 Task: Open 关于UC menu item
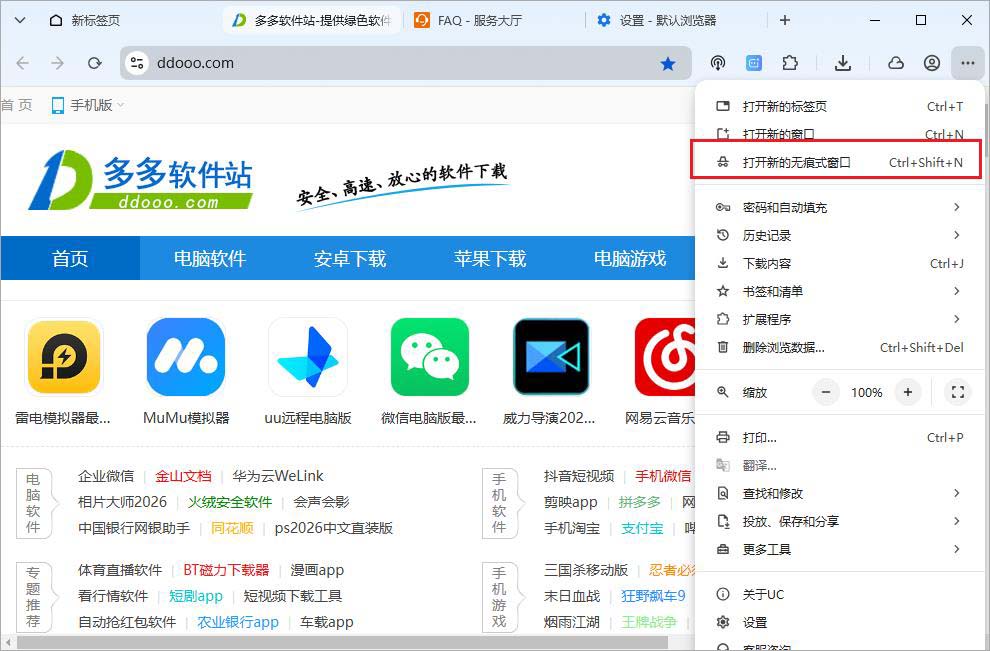[x=840, y=594]
